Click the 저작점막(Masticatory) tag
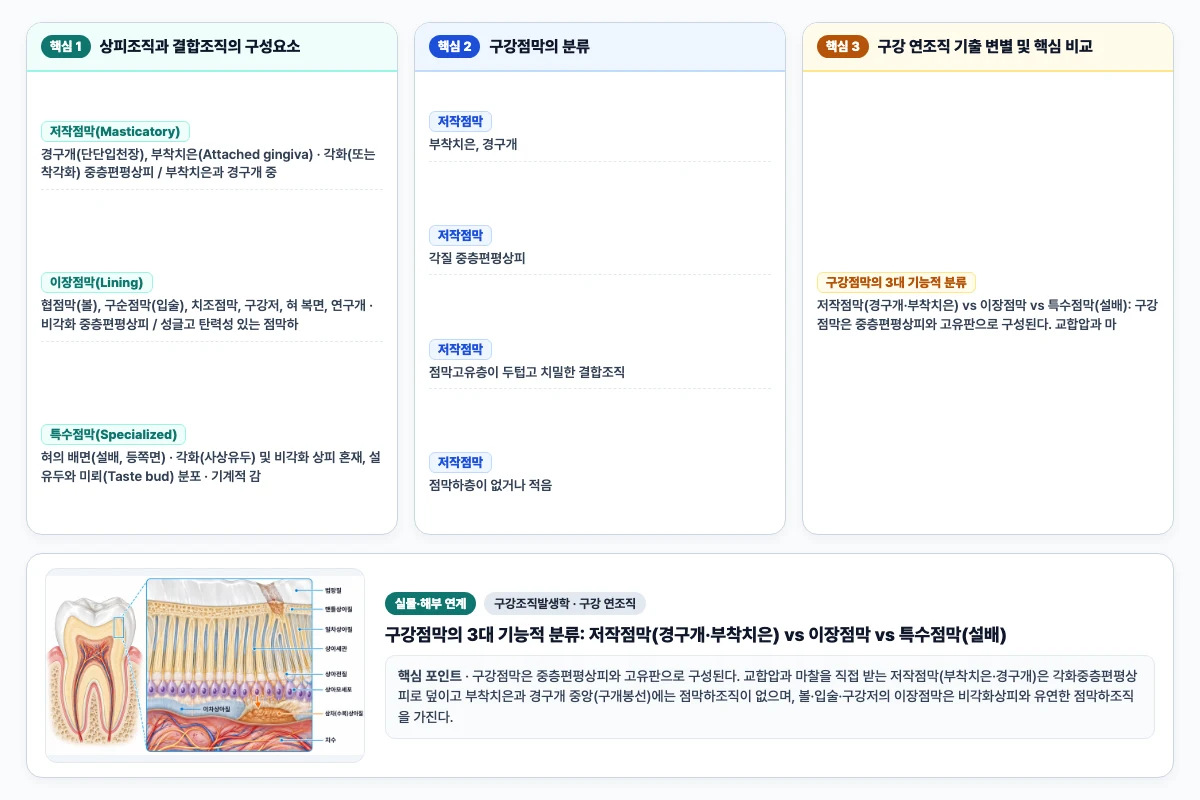 point(115,131)
